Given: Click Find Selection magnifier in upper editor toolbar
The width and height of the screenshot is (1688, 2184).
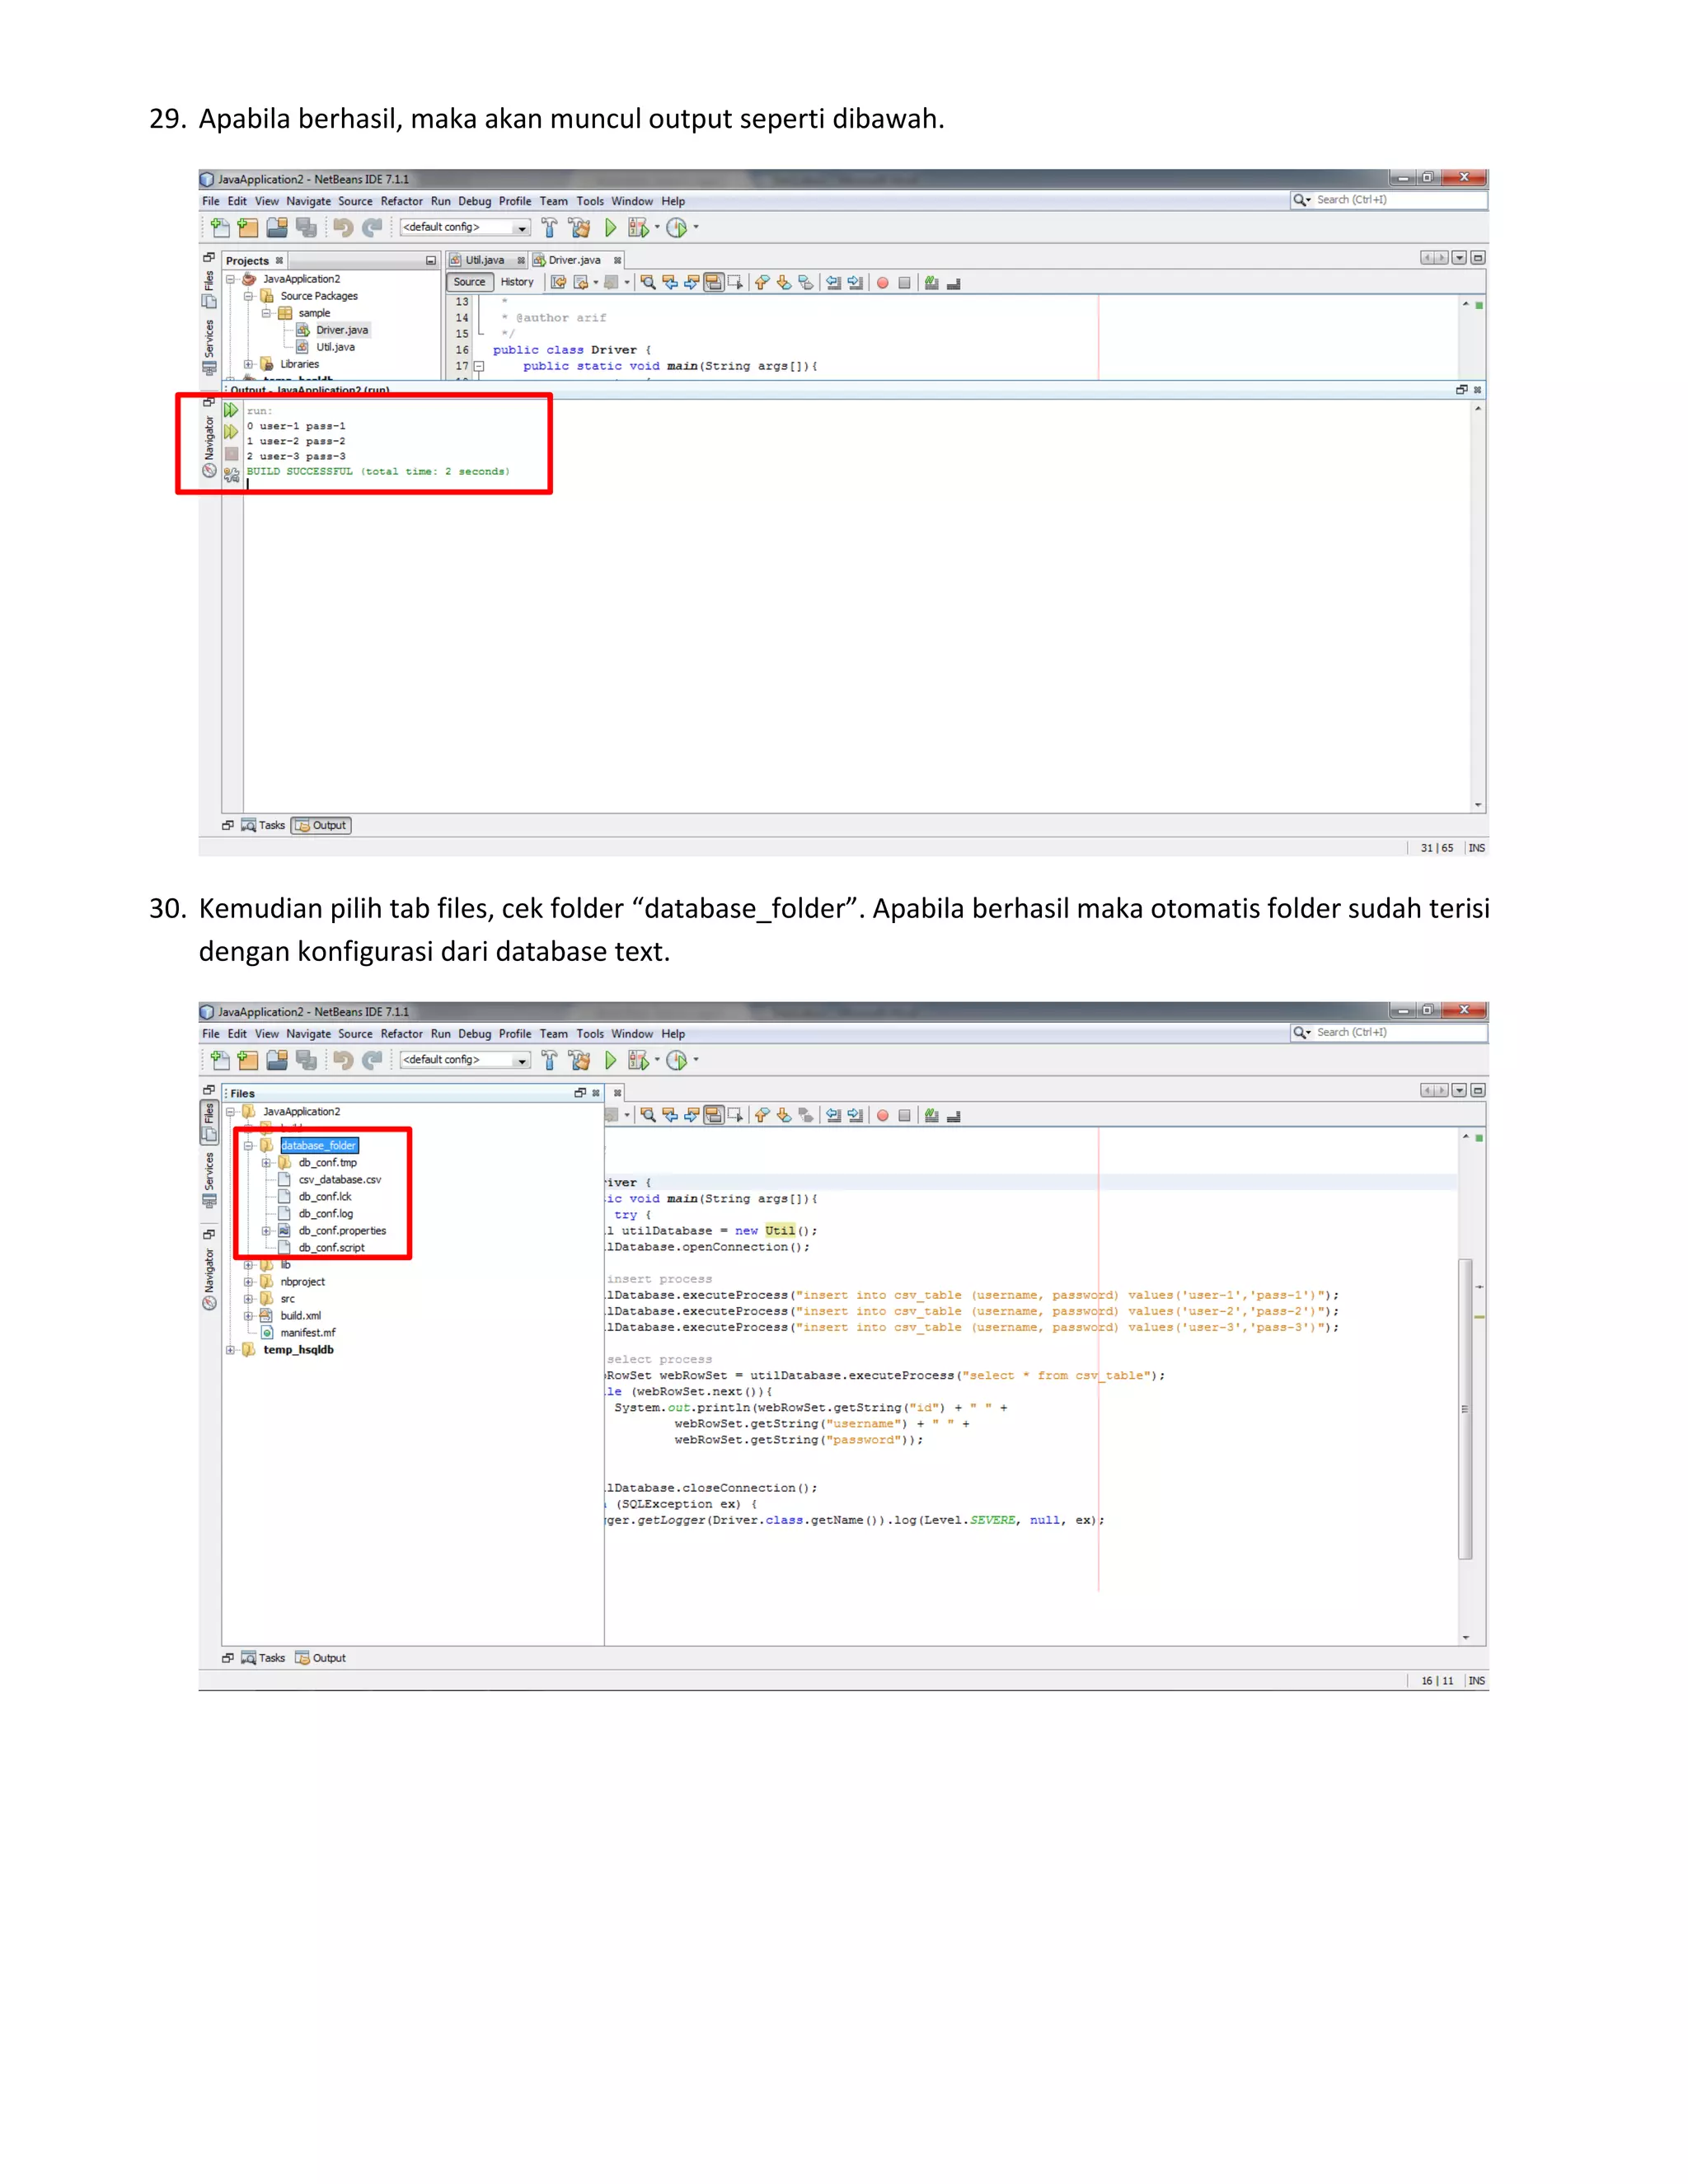Looking at the screenshot, I should click(648, 283).
